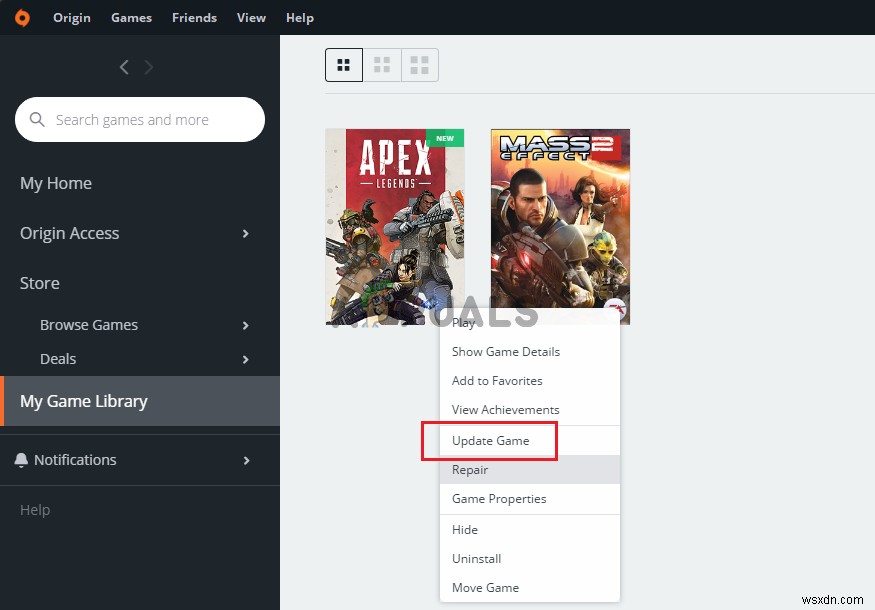Select the smallest grid view icon
875x610 pixels.
343,64
